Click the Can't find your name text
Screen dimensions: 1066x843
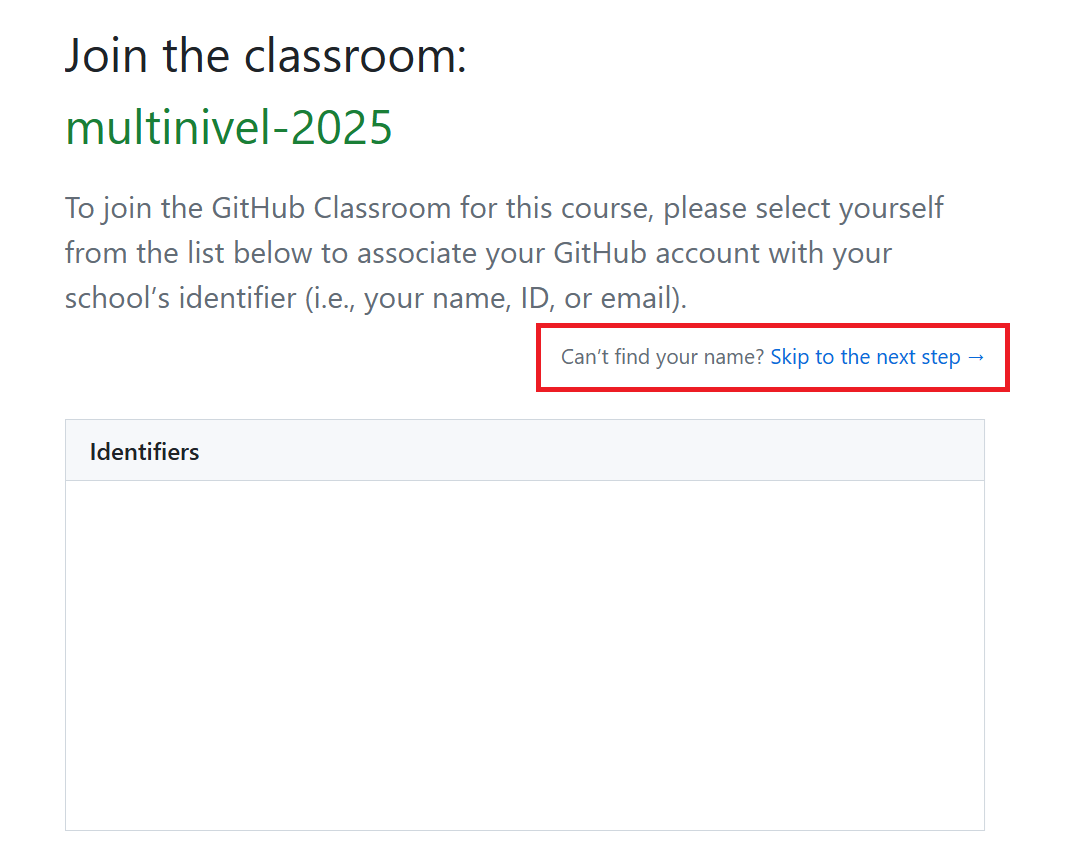662,357
